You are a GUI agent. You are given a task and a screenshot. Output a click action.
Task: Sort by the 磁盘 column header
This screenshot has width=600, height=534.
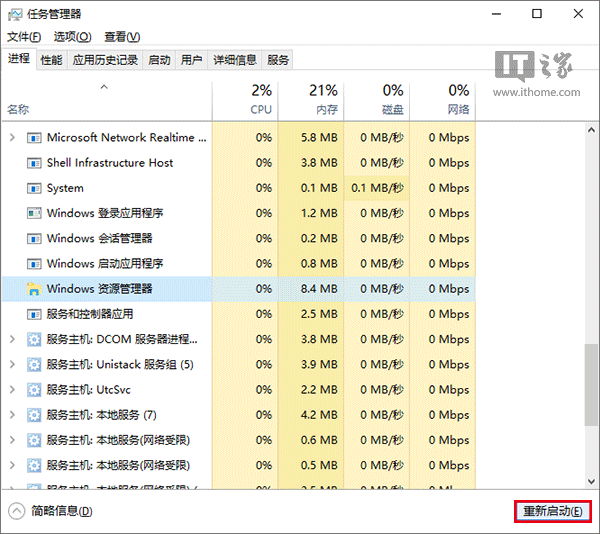pyautogui.click(x=377, y=100)
